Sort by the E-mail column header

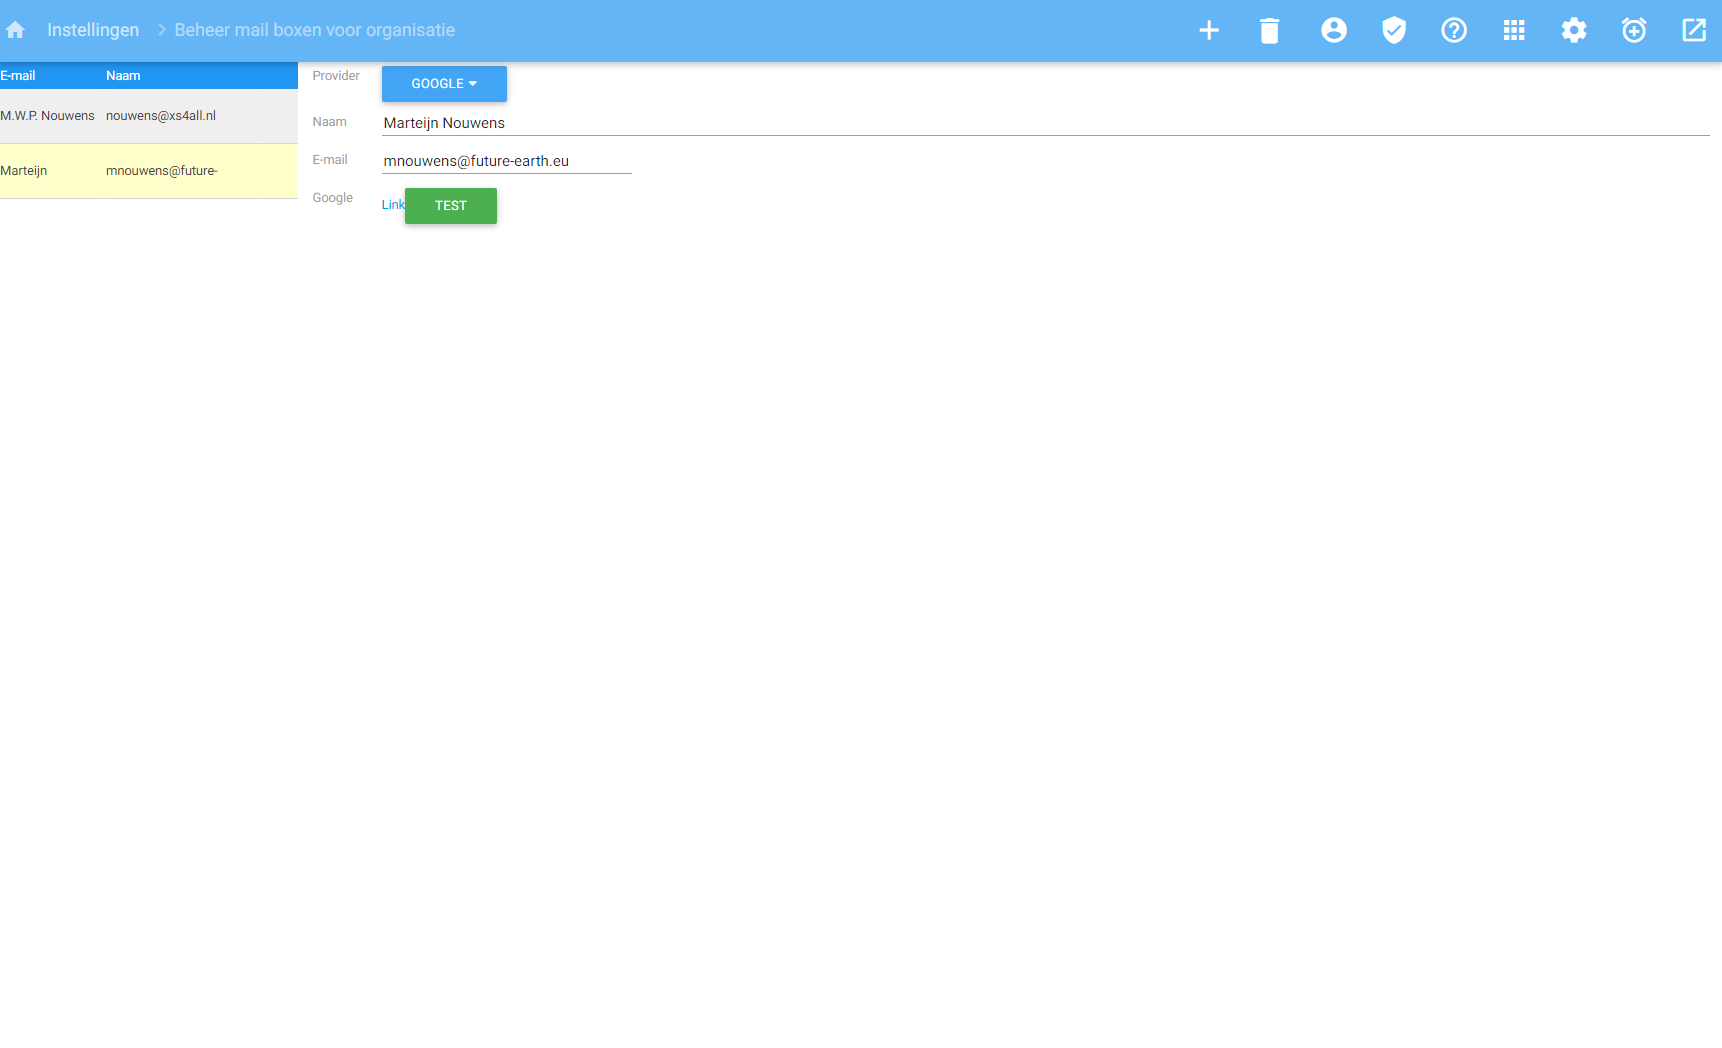click(x=18, y=76)
